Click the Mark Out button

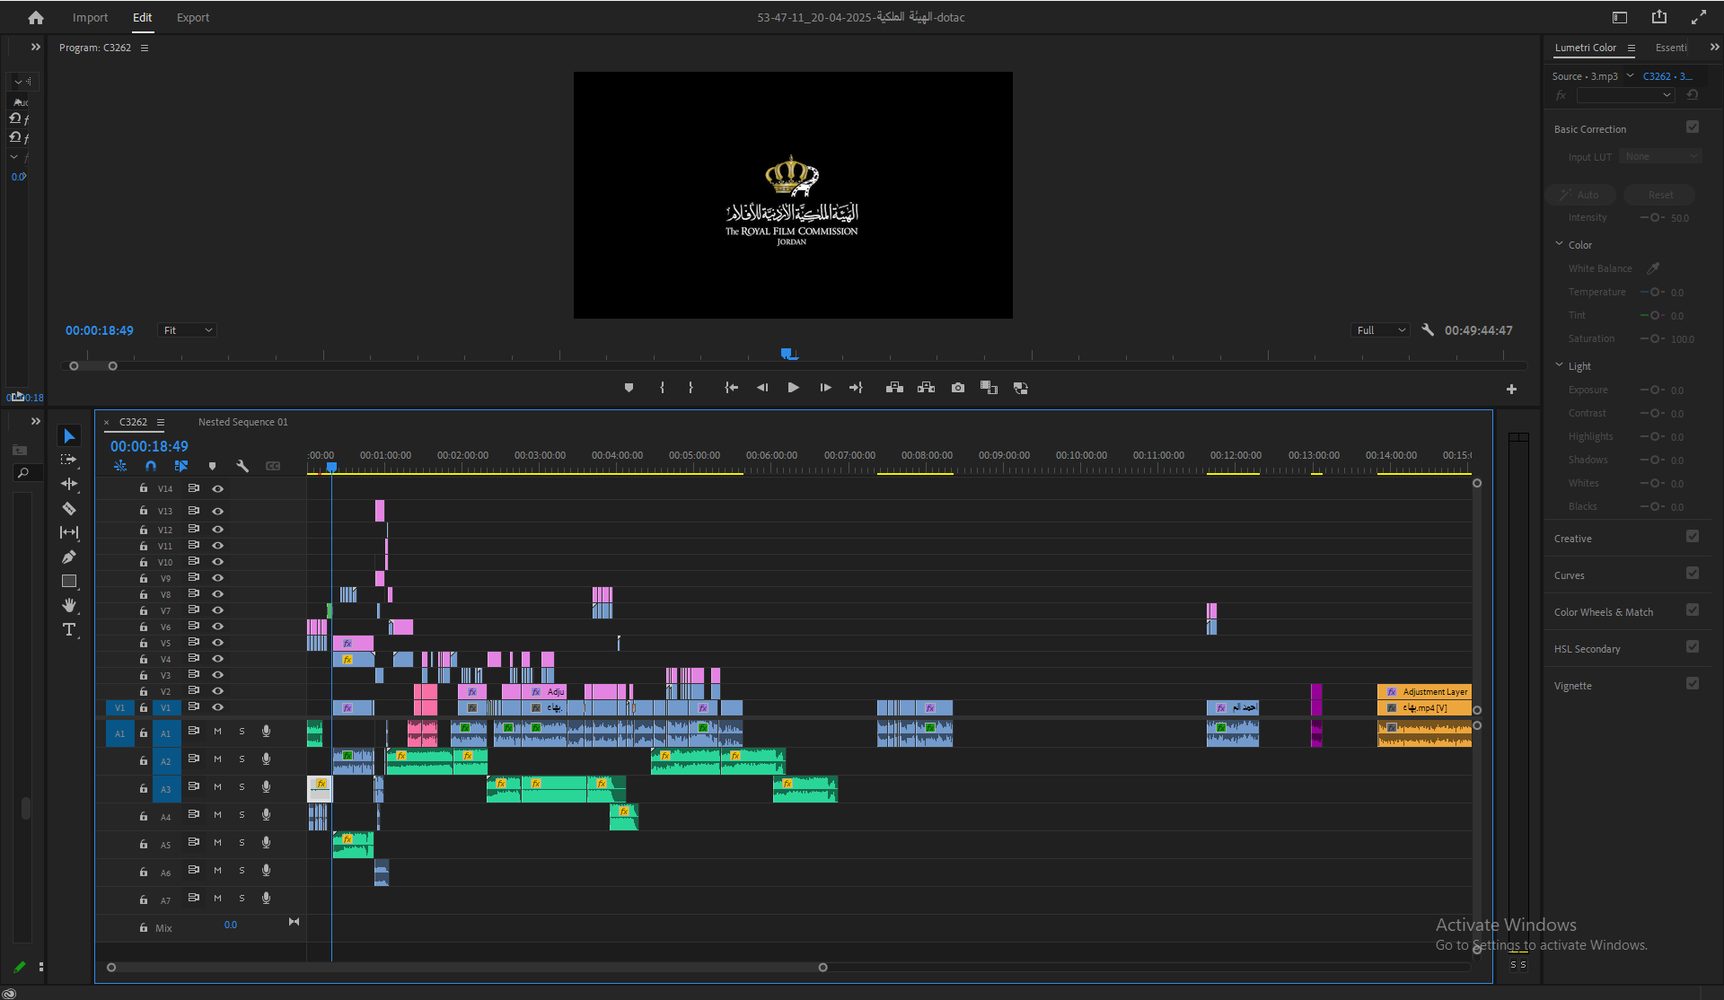(x=691, y=388)
